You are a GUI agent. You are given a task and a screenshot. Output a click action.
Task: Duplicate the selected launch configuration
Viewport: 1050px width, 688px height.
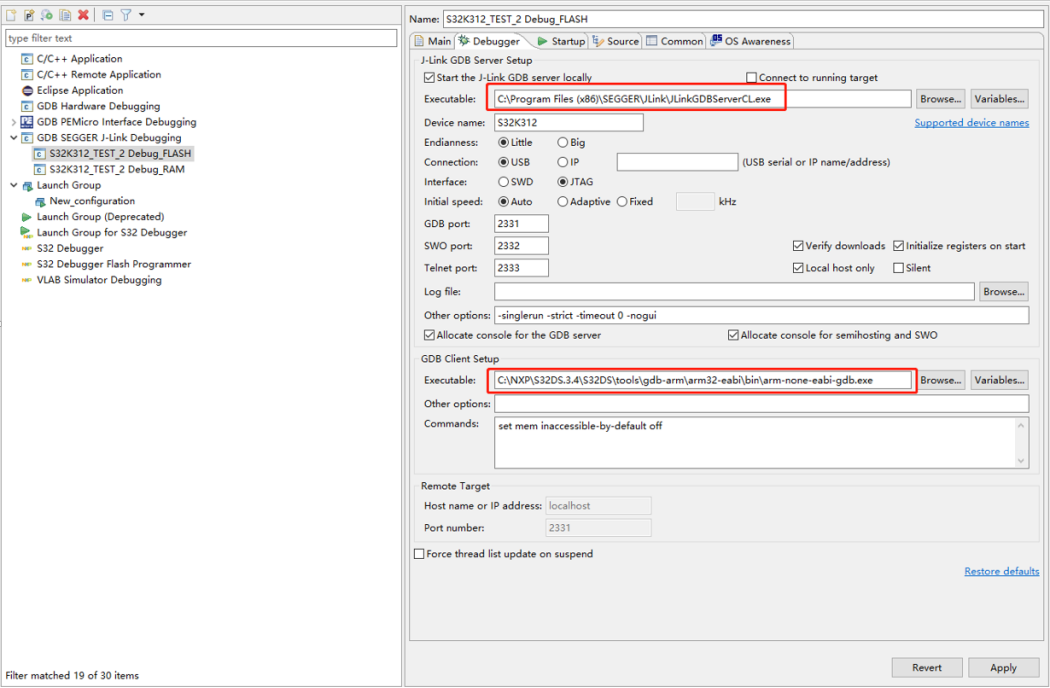click(x=65, y=15)
